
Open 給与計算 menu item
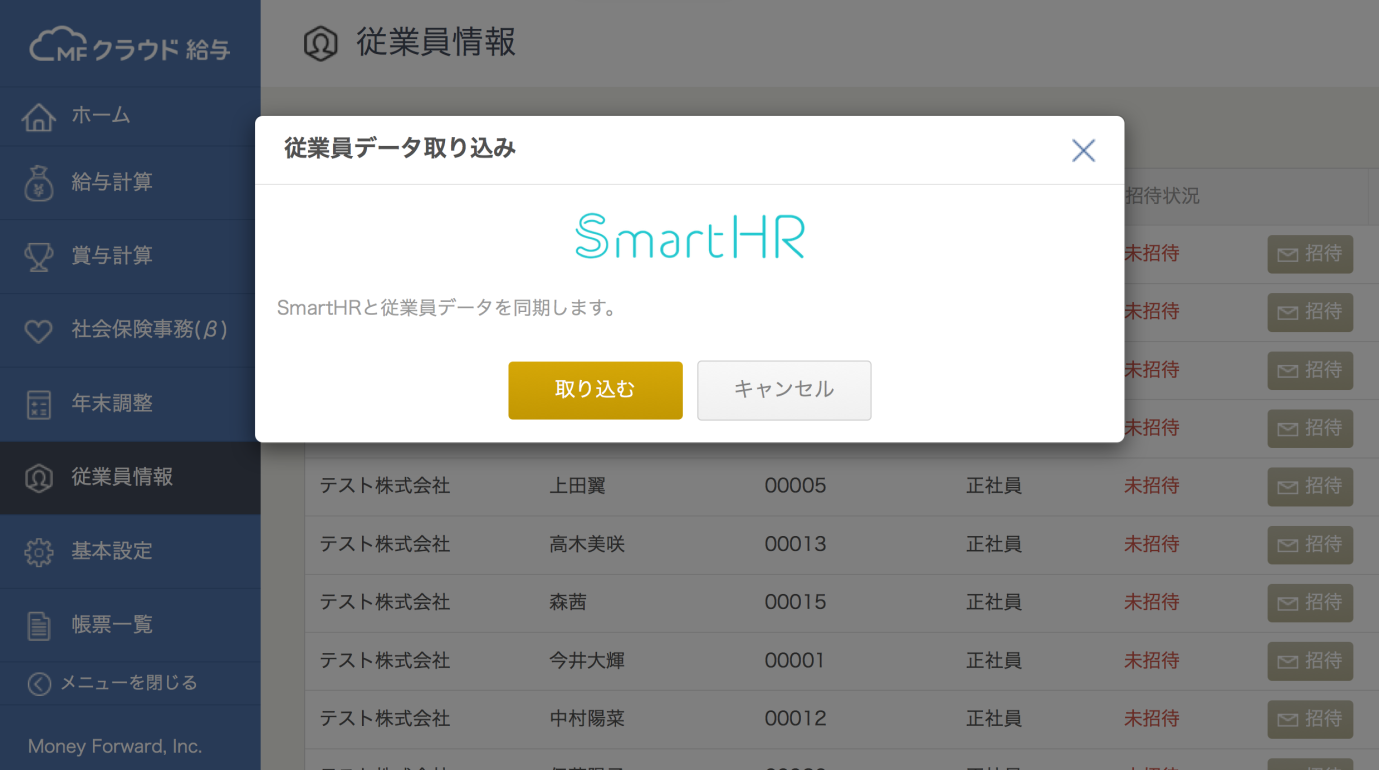130,183
